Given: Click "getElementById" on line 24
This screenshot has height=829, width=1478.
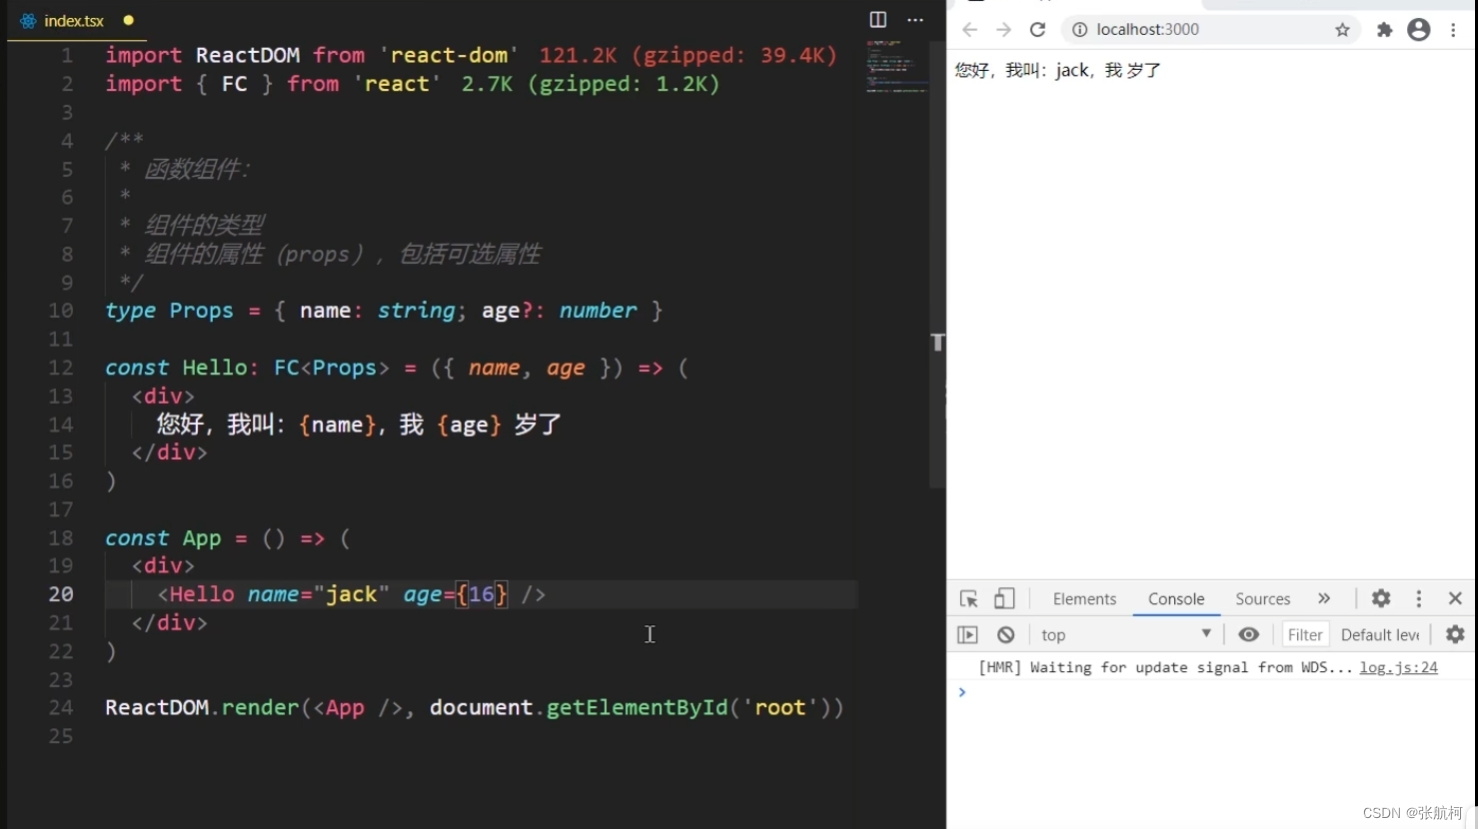Looking at the screenshot, I should pyautogui.click(x=637, y=708).
